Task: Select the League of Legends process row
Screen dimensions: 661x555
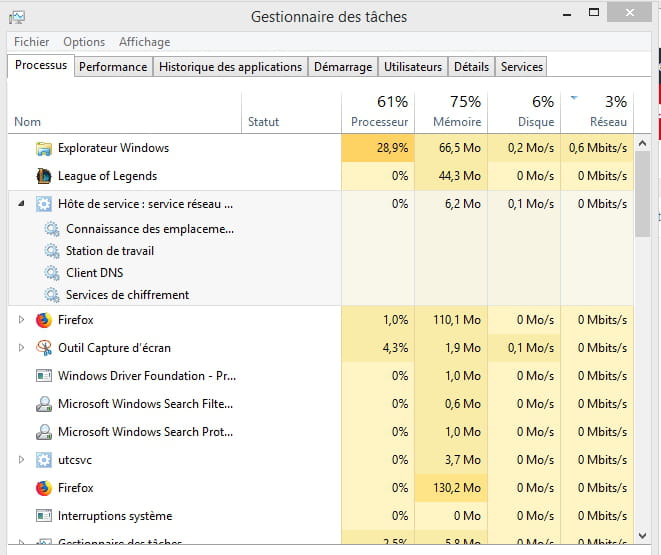Action: coord(320,176)
